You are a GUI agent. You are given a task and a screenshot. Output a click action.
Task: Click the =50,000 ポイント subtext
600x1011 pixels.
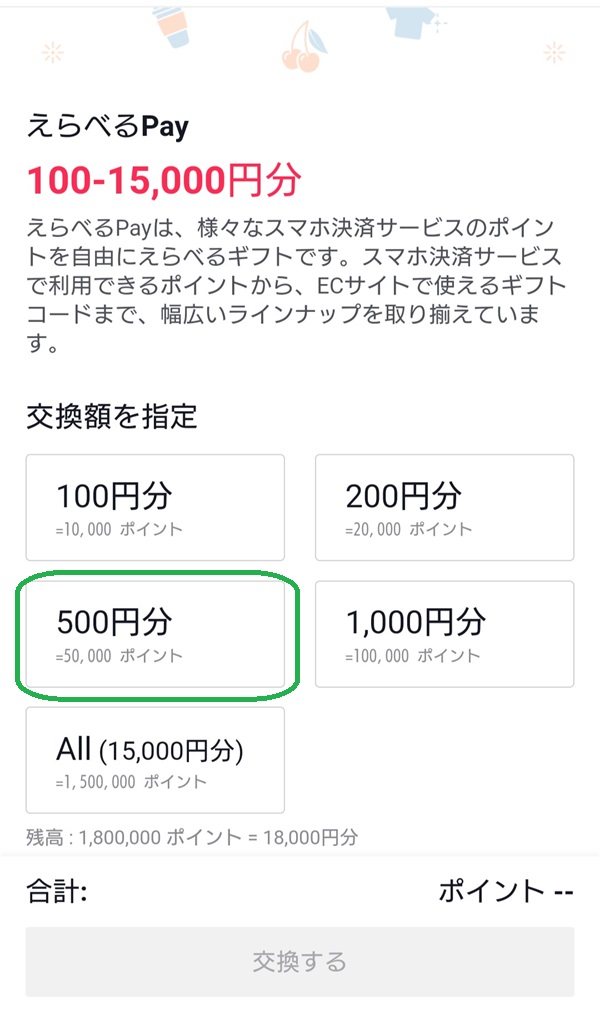coord(119,656)
